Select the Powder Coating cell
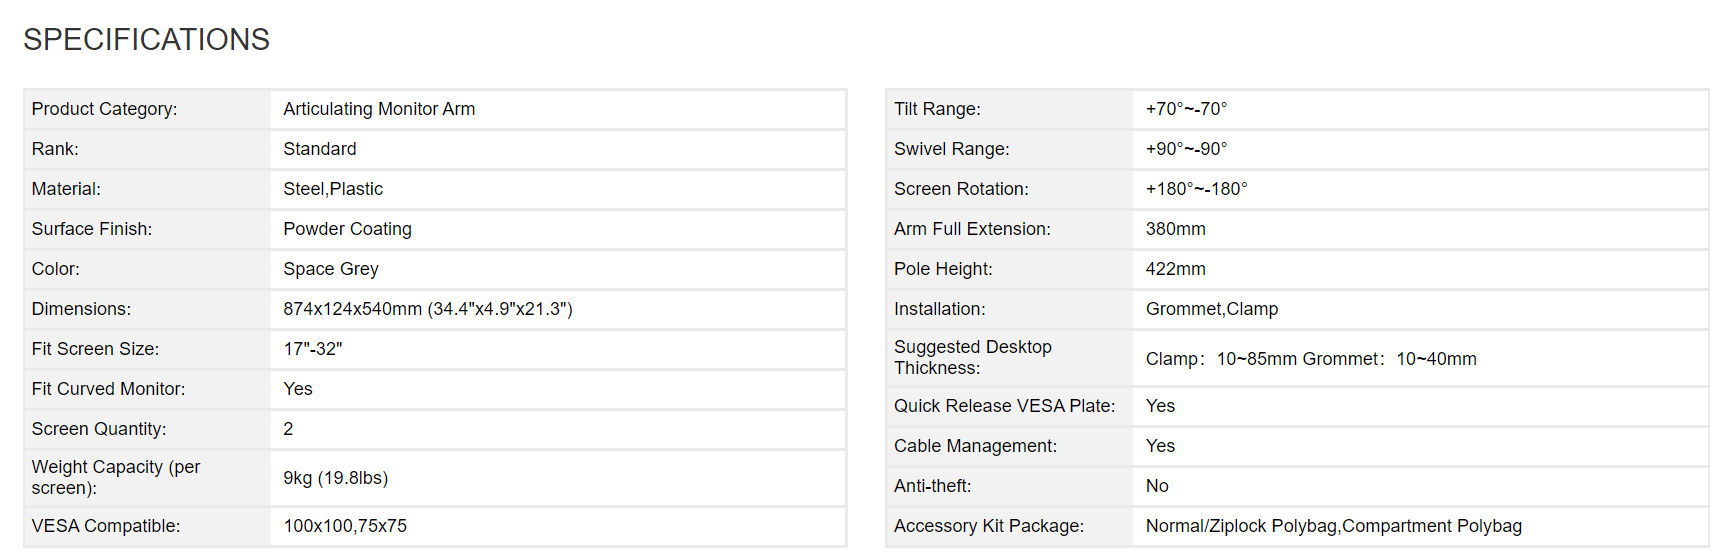This screenshot has height=557, width=1713. 347,229
